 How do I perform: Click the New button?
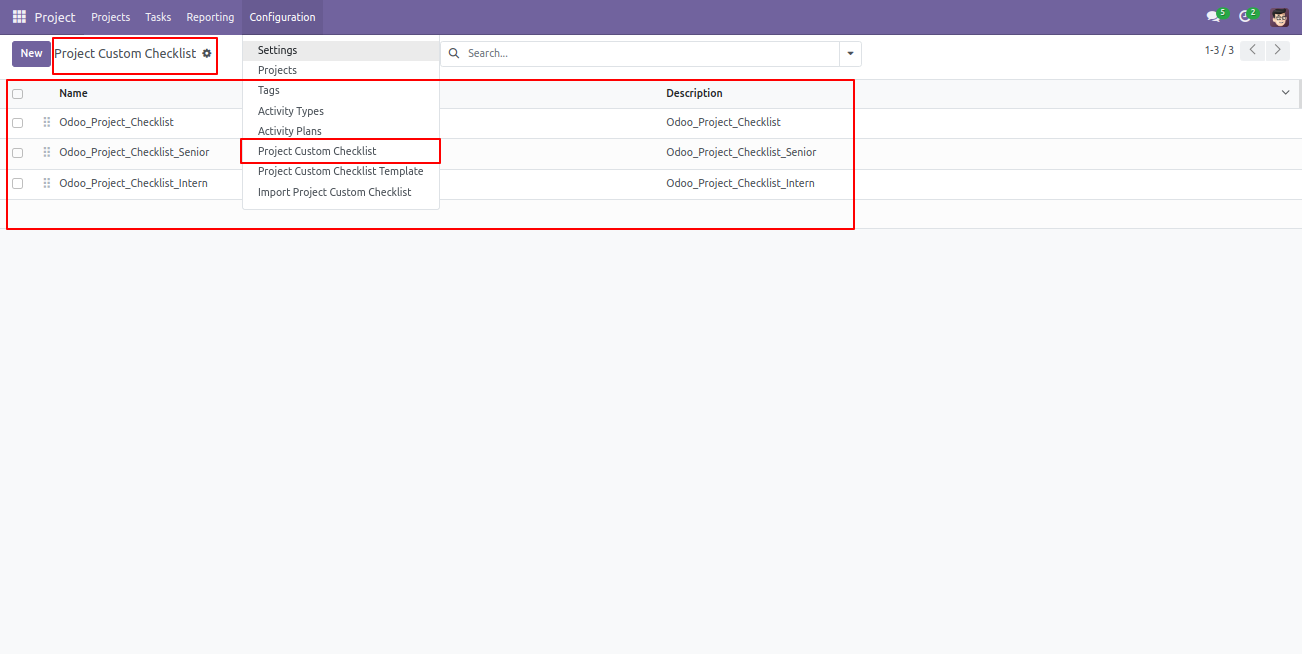click(x=31, y=54)
